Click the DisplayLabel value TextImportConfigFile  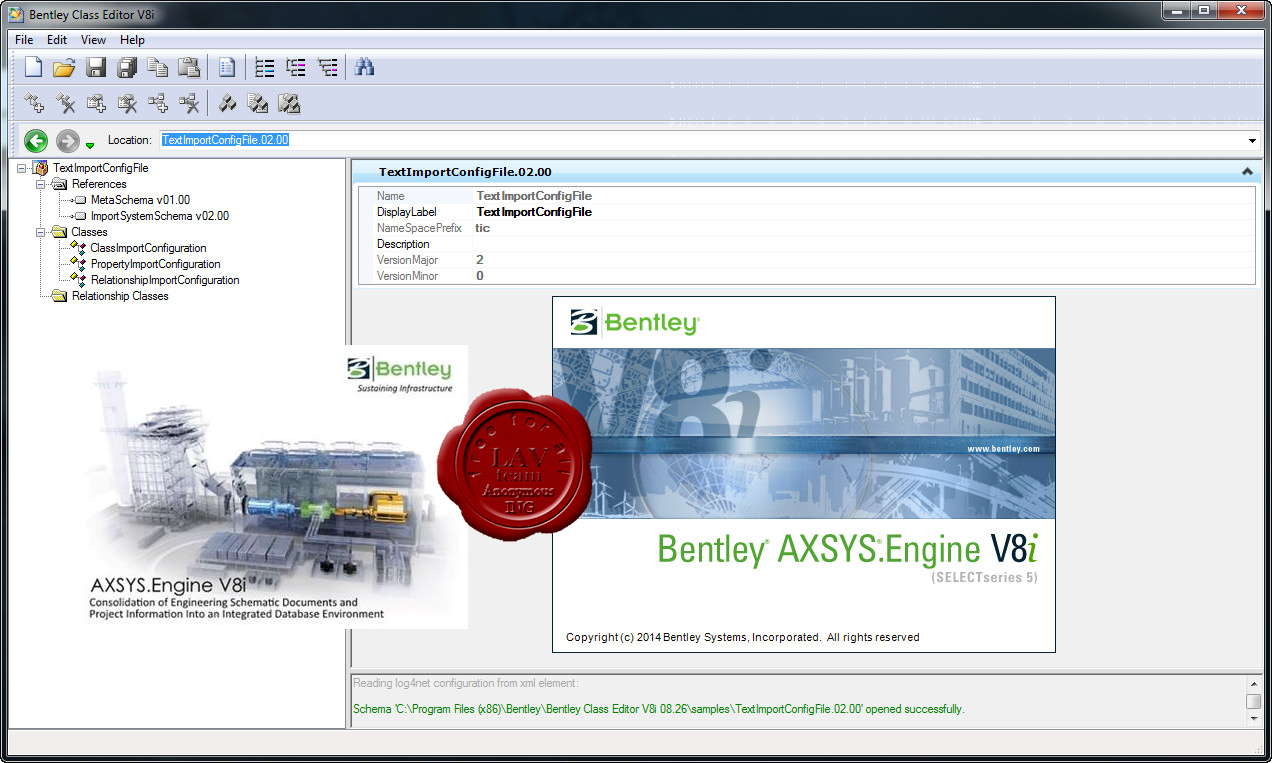(x=534, y=212)
